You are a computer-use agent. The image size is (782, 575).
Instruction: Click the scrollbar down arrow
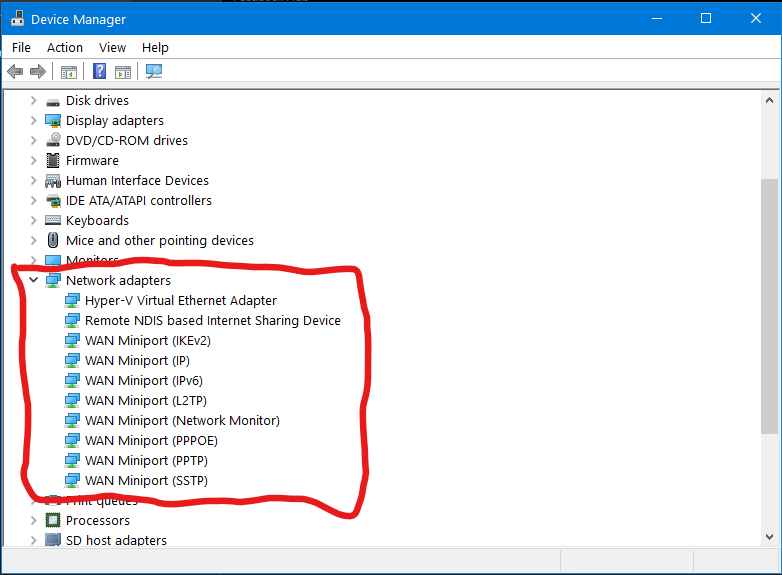point(770,537)
